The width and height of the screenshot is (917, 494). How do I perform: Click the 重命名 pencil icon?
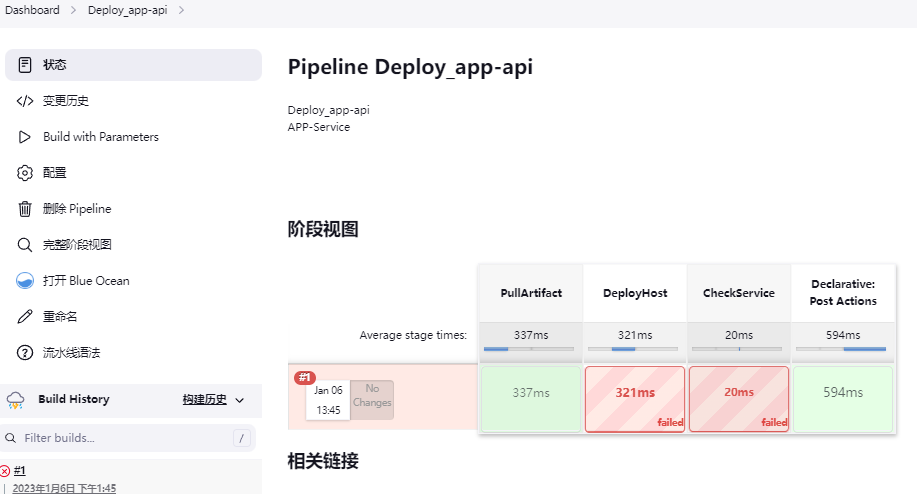[x=25, y=317]
